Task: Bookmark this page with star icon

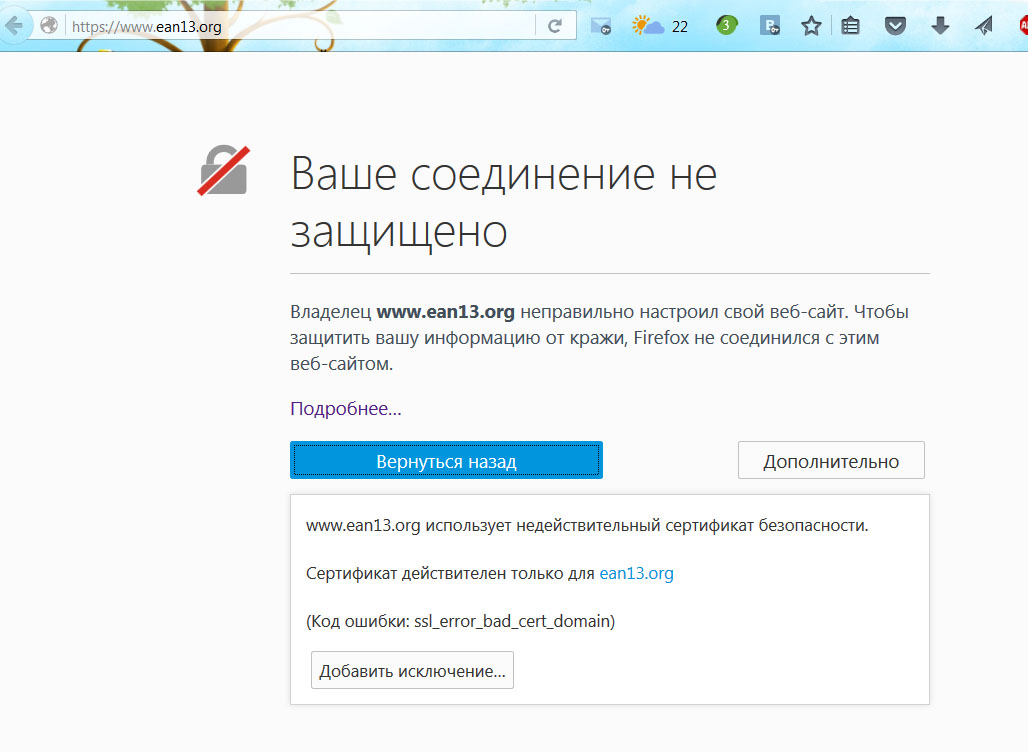Action: click(x=811, y=26)
